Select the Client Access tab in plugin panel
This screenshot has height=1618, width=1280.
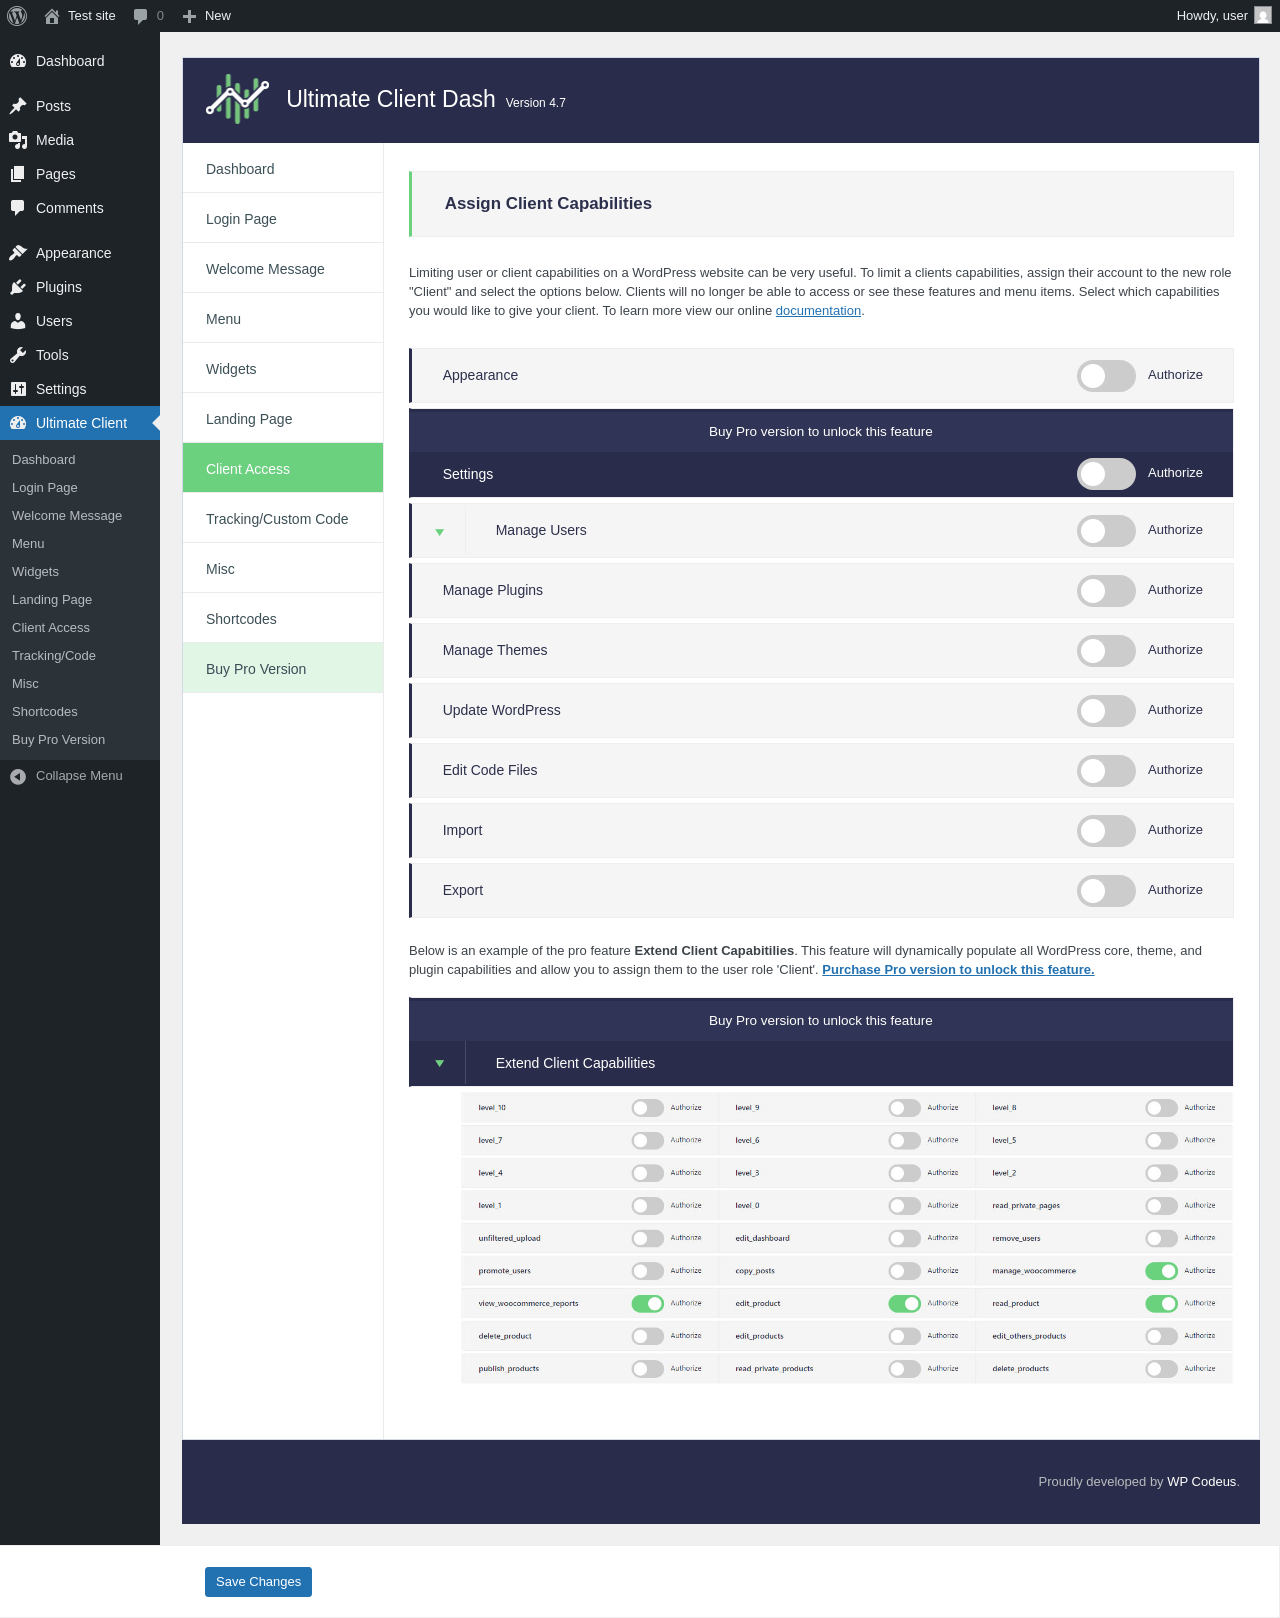point(283,468)
